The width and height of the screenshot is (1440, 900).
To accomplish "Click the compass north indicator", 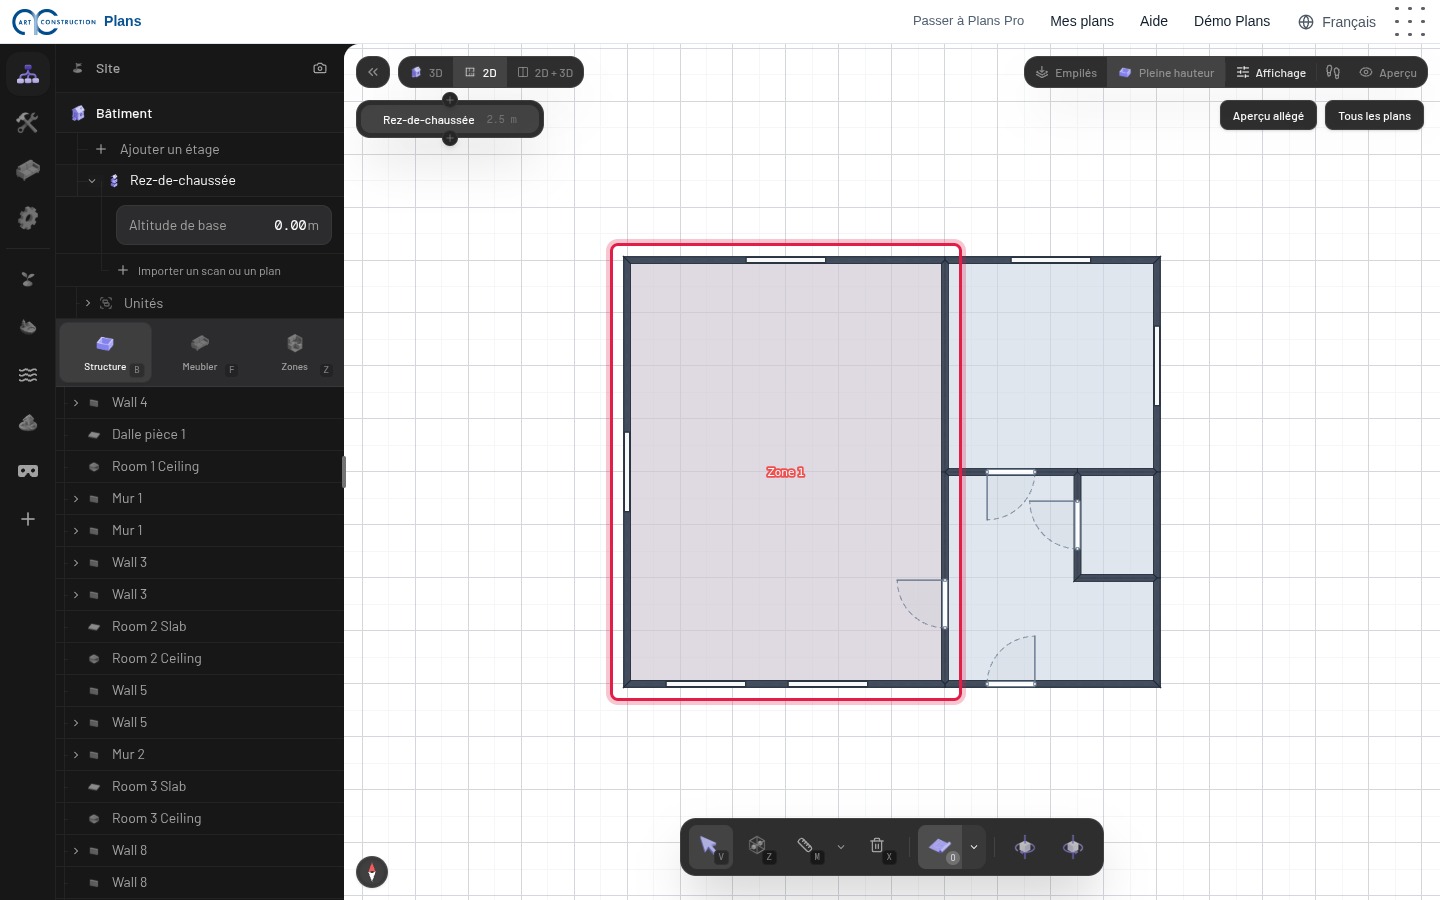I will [372, 872].
